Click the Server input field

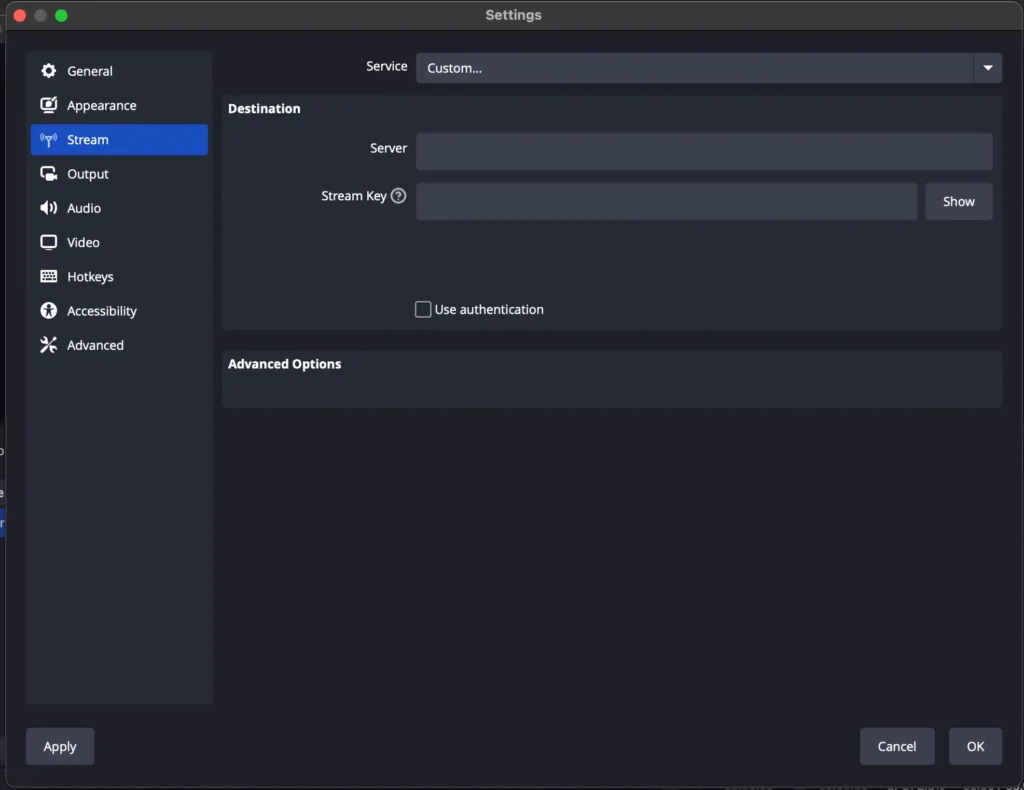click(704, 151)
